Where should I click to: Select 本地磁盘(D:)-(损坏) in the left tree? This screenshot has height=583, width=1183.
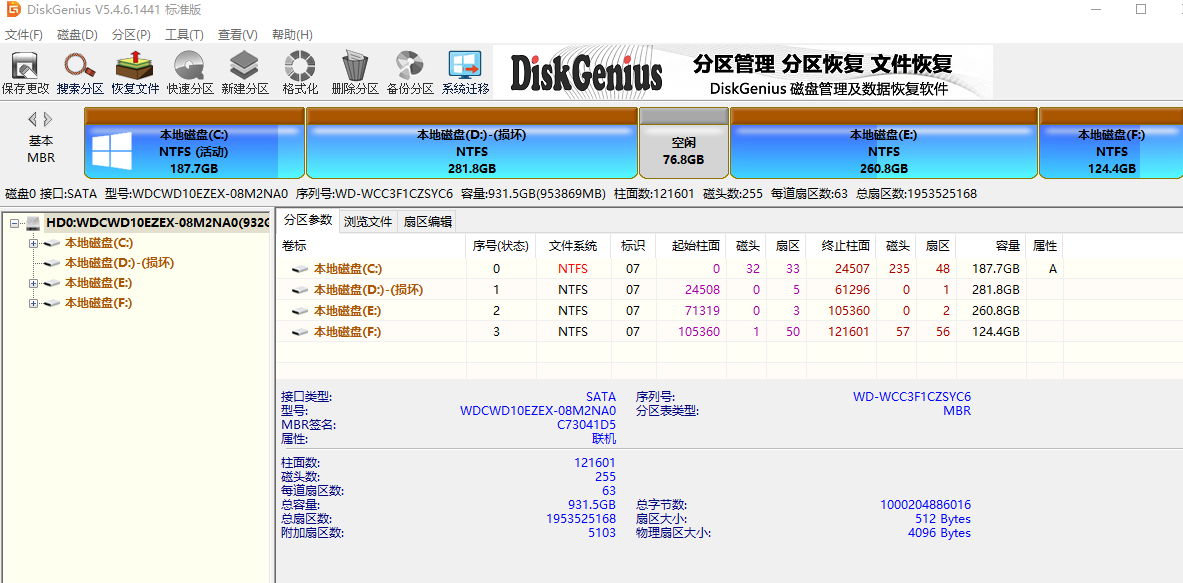[x=120, y=263]
